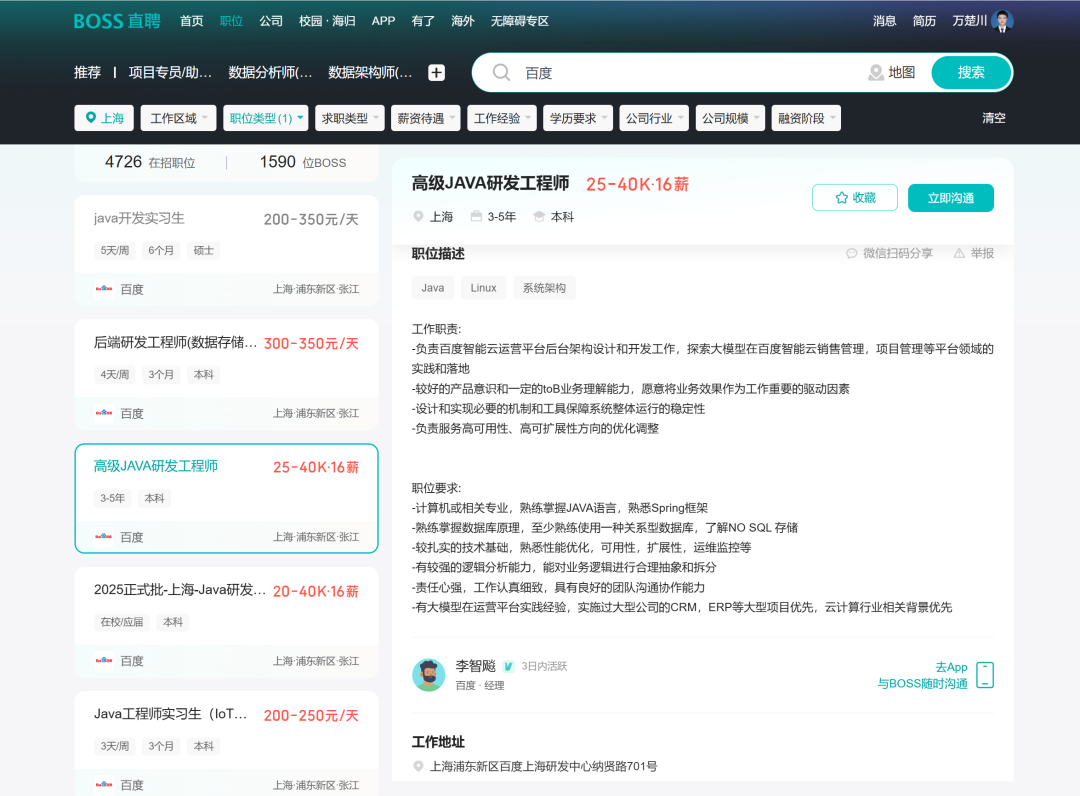Open java开发实习生 job card
This screenshot has width=1080, height=796.
pyautogui.click(x=226, y=249)
